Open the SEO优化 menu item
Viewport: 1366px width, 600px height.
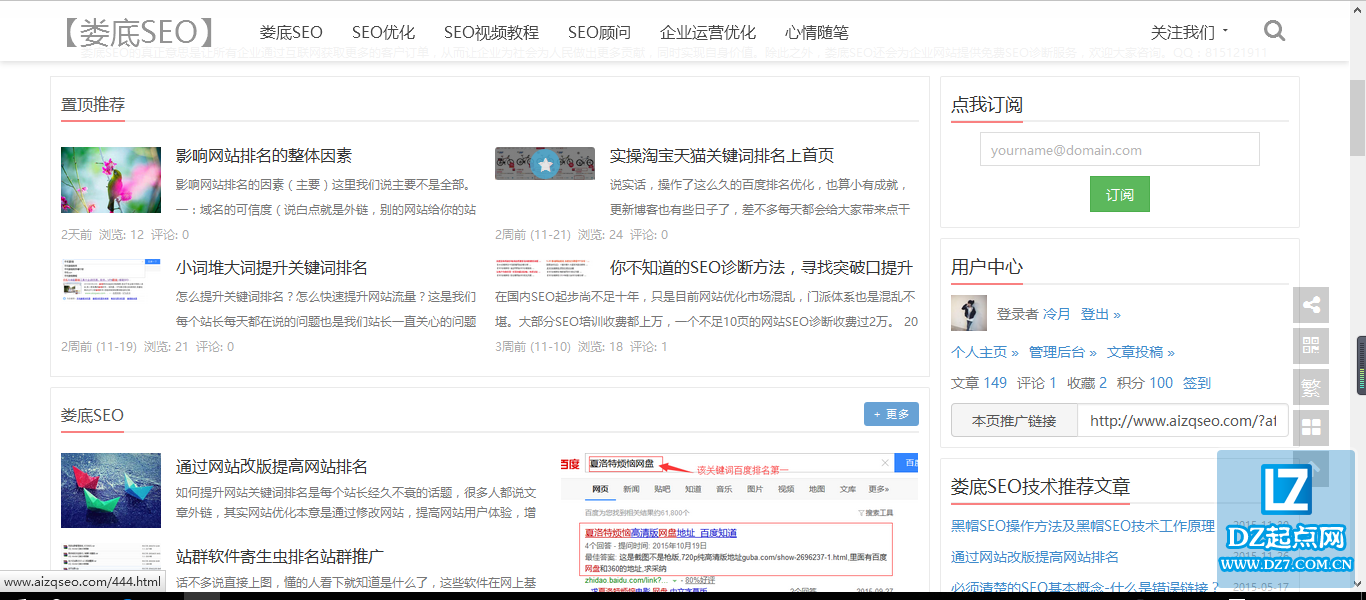tap(383, 33)
